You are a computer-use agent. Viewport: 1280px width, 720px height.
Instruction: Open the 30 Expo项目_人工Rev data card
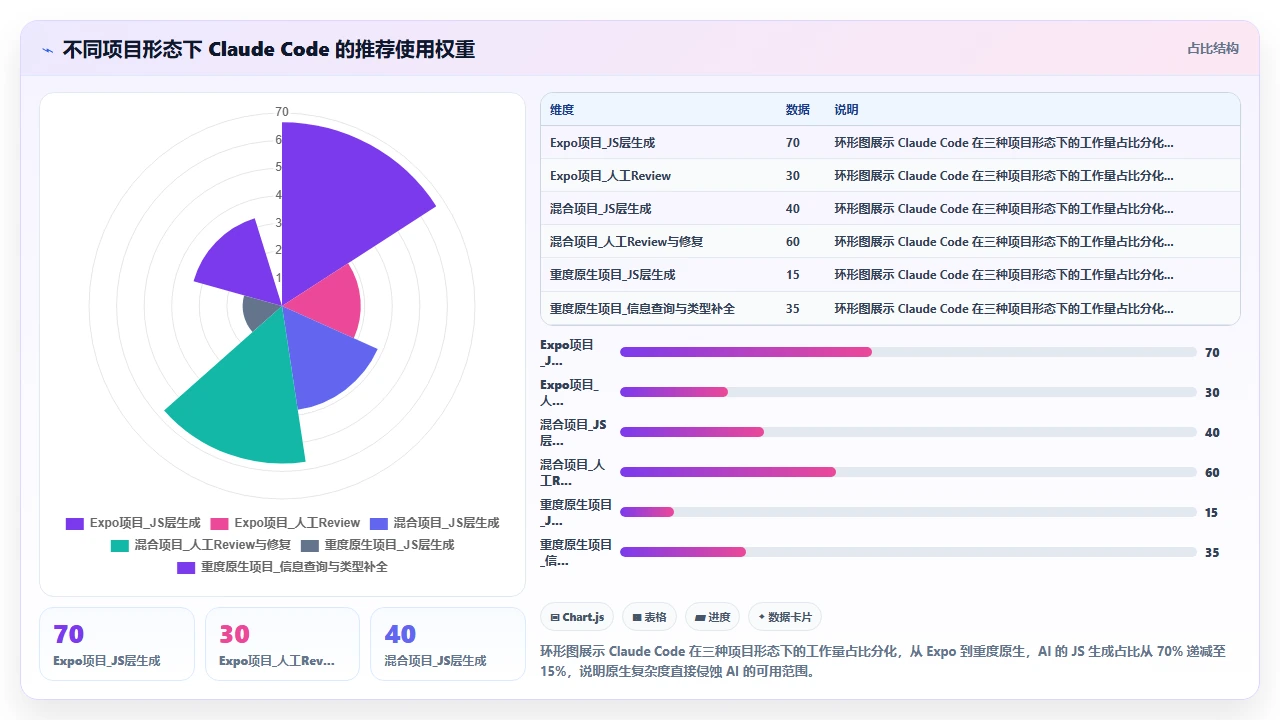(282, 644)
